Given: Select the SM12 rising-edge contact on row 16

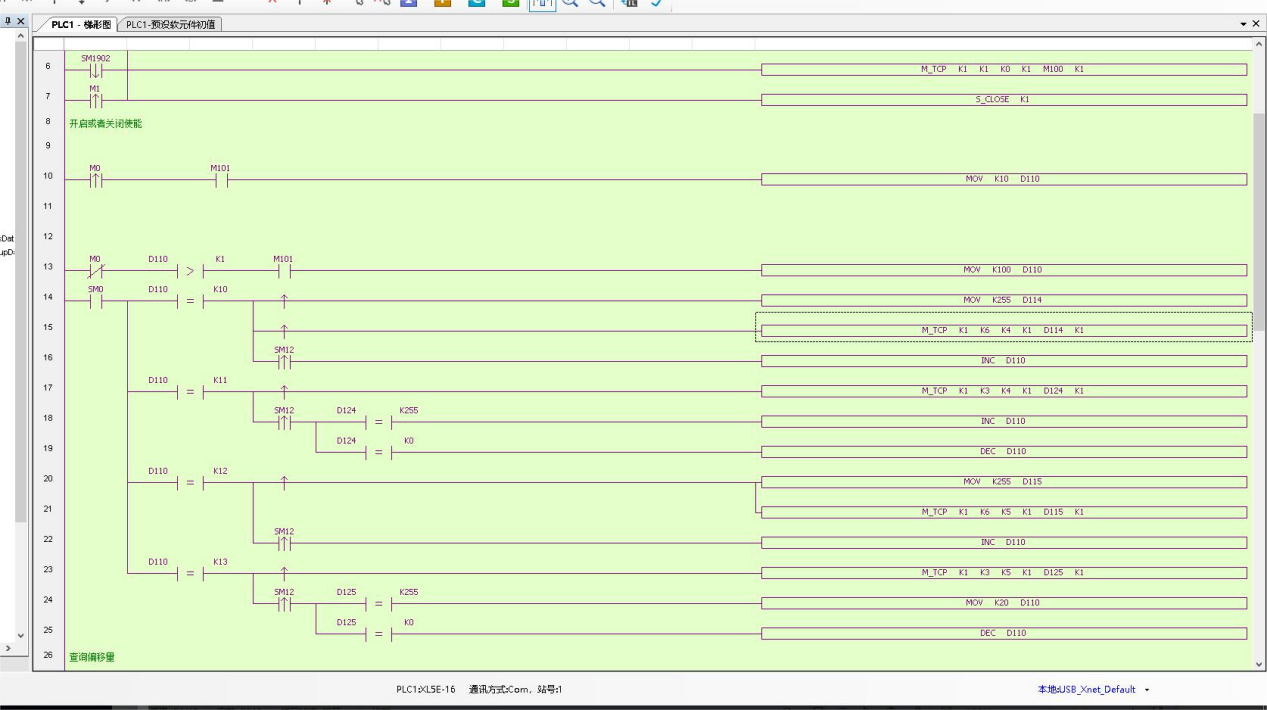Looking at the screenshot, I should pos(284,361).
